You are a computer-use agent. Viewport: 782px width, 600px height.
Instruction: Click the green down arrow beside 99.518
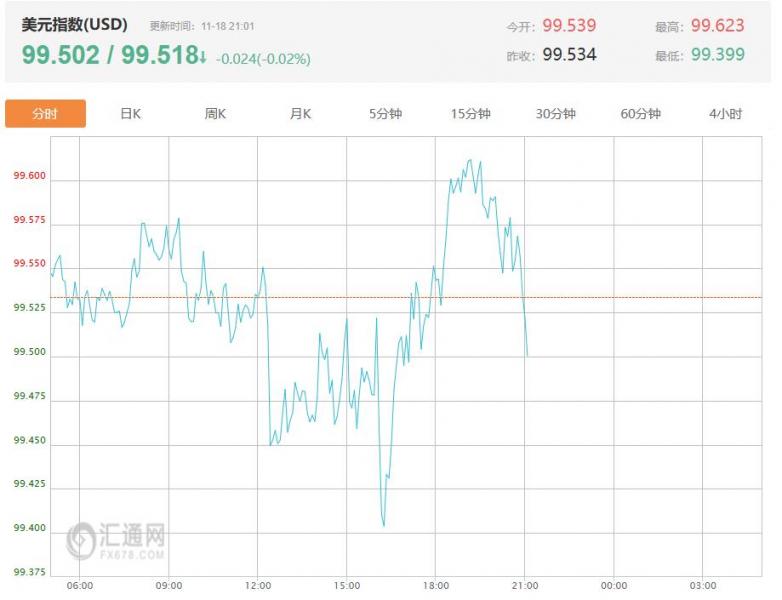[x=203, y=57]
